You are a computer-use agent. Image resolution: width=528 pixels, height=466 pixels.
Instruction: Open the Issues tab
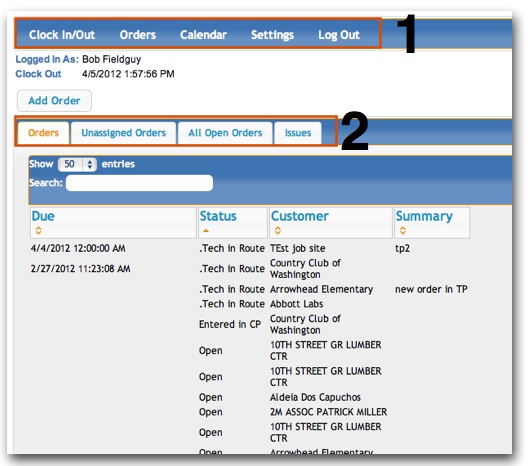coord(298,133)
